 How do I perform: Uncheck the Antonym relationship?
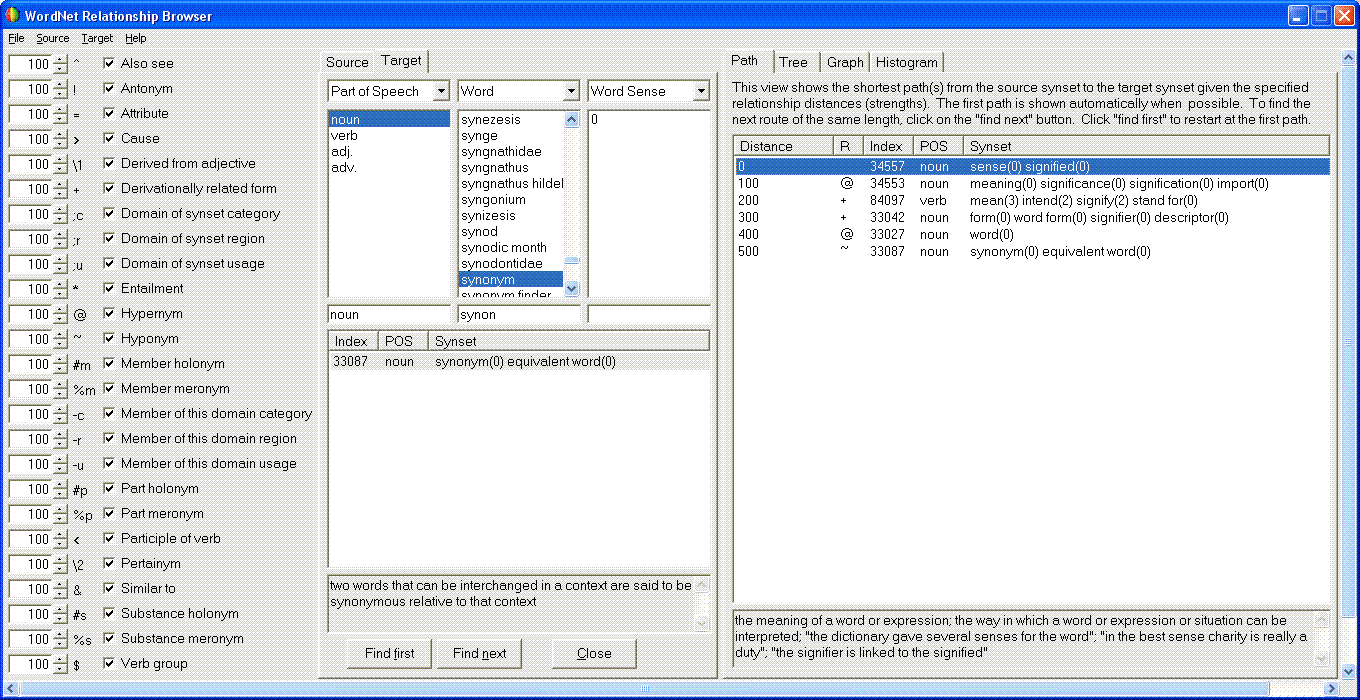point(109,88)
